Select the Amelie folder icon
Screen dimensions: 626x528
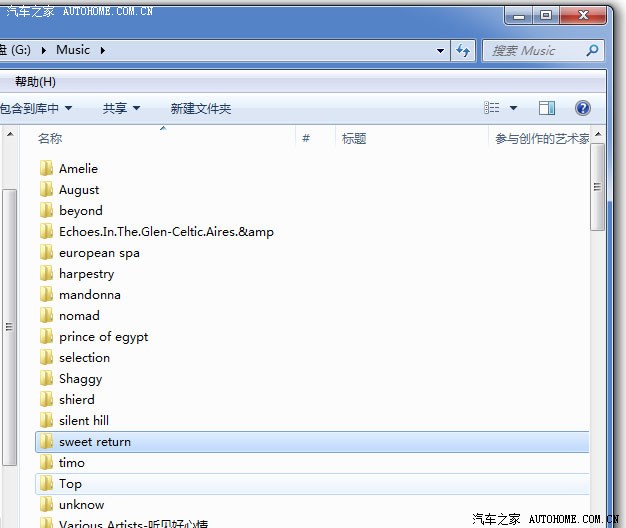(46, 168)
